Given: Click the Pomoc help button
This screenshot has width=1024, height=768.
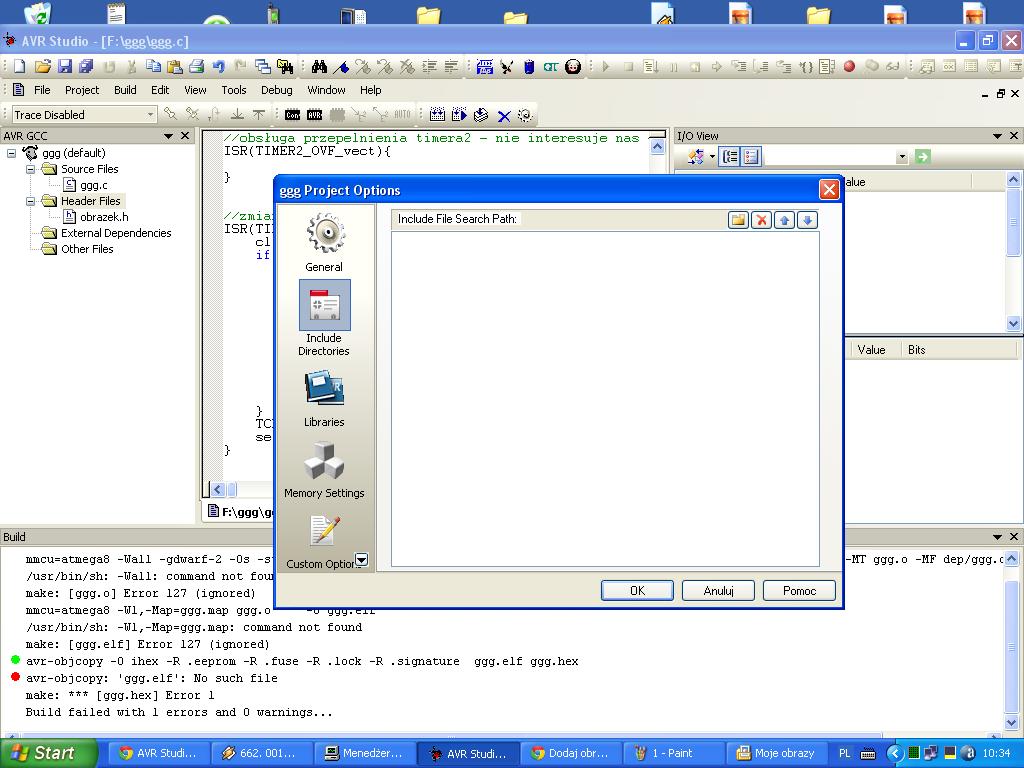Looking at the screenshot, I should 799,590.
